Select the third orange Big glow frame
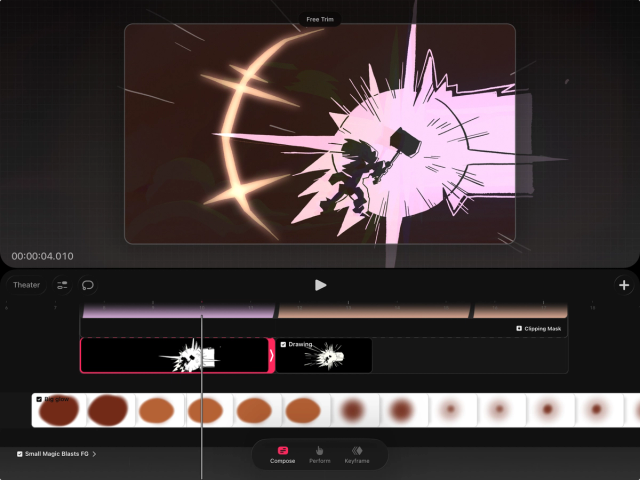The height and width of the screenshot is (480, 640). (254, 410)
